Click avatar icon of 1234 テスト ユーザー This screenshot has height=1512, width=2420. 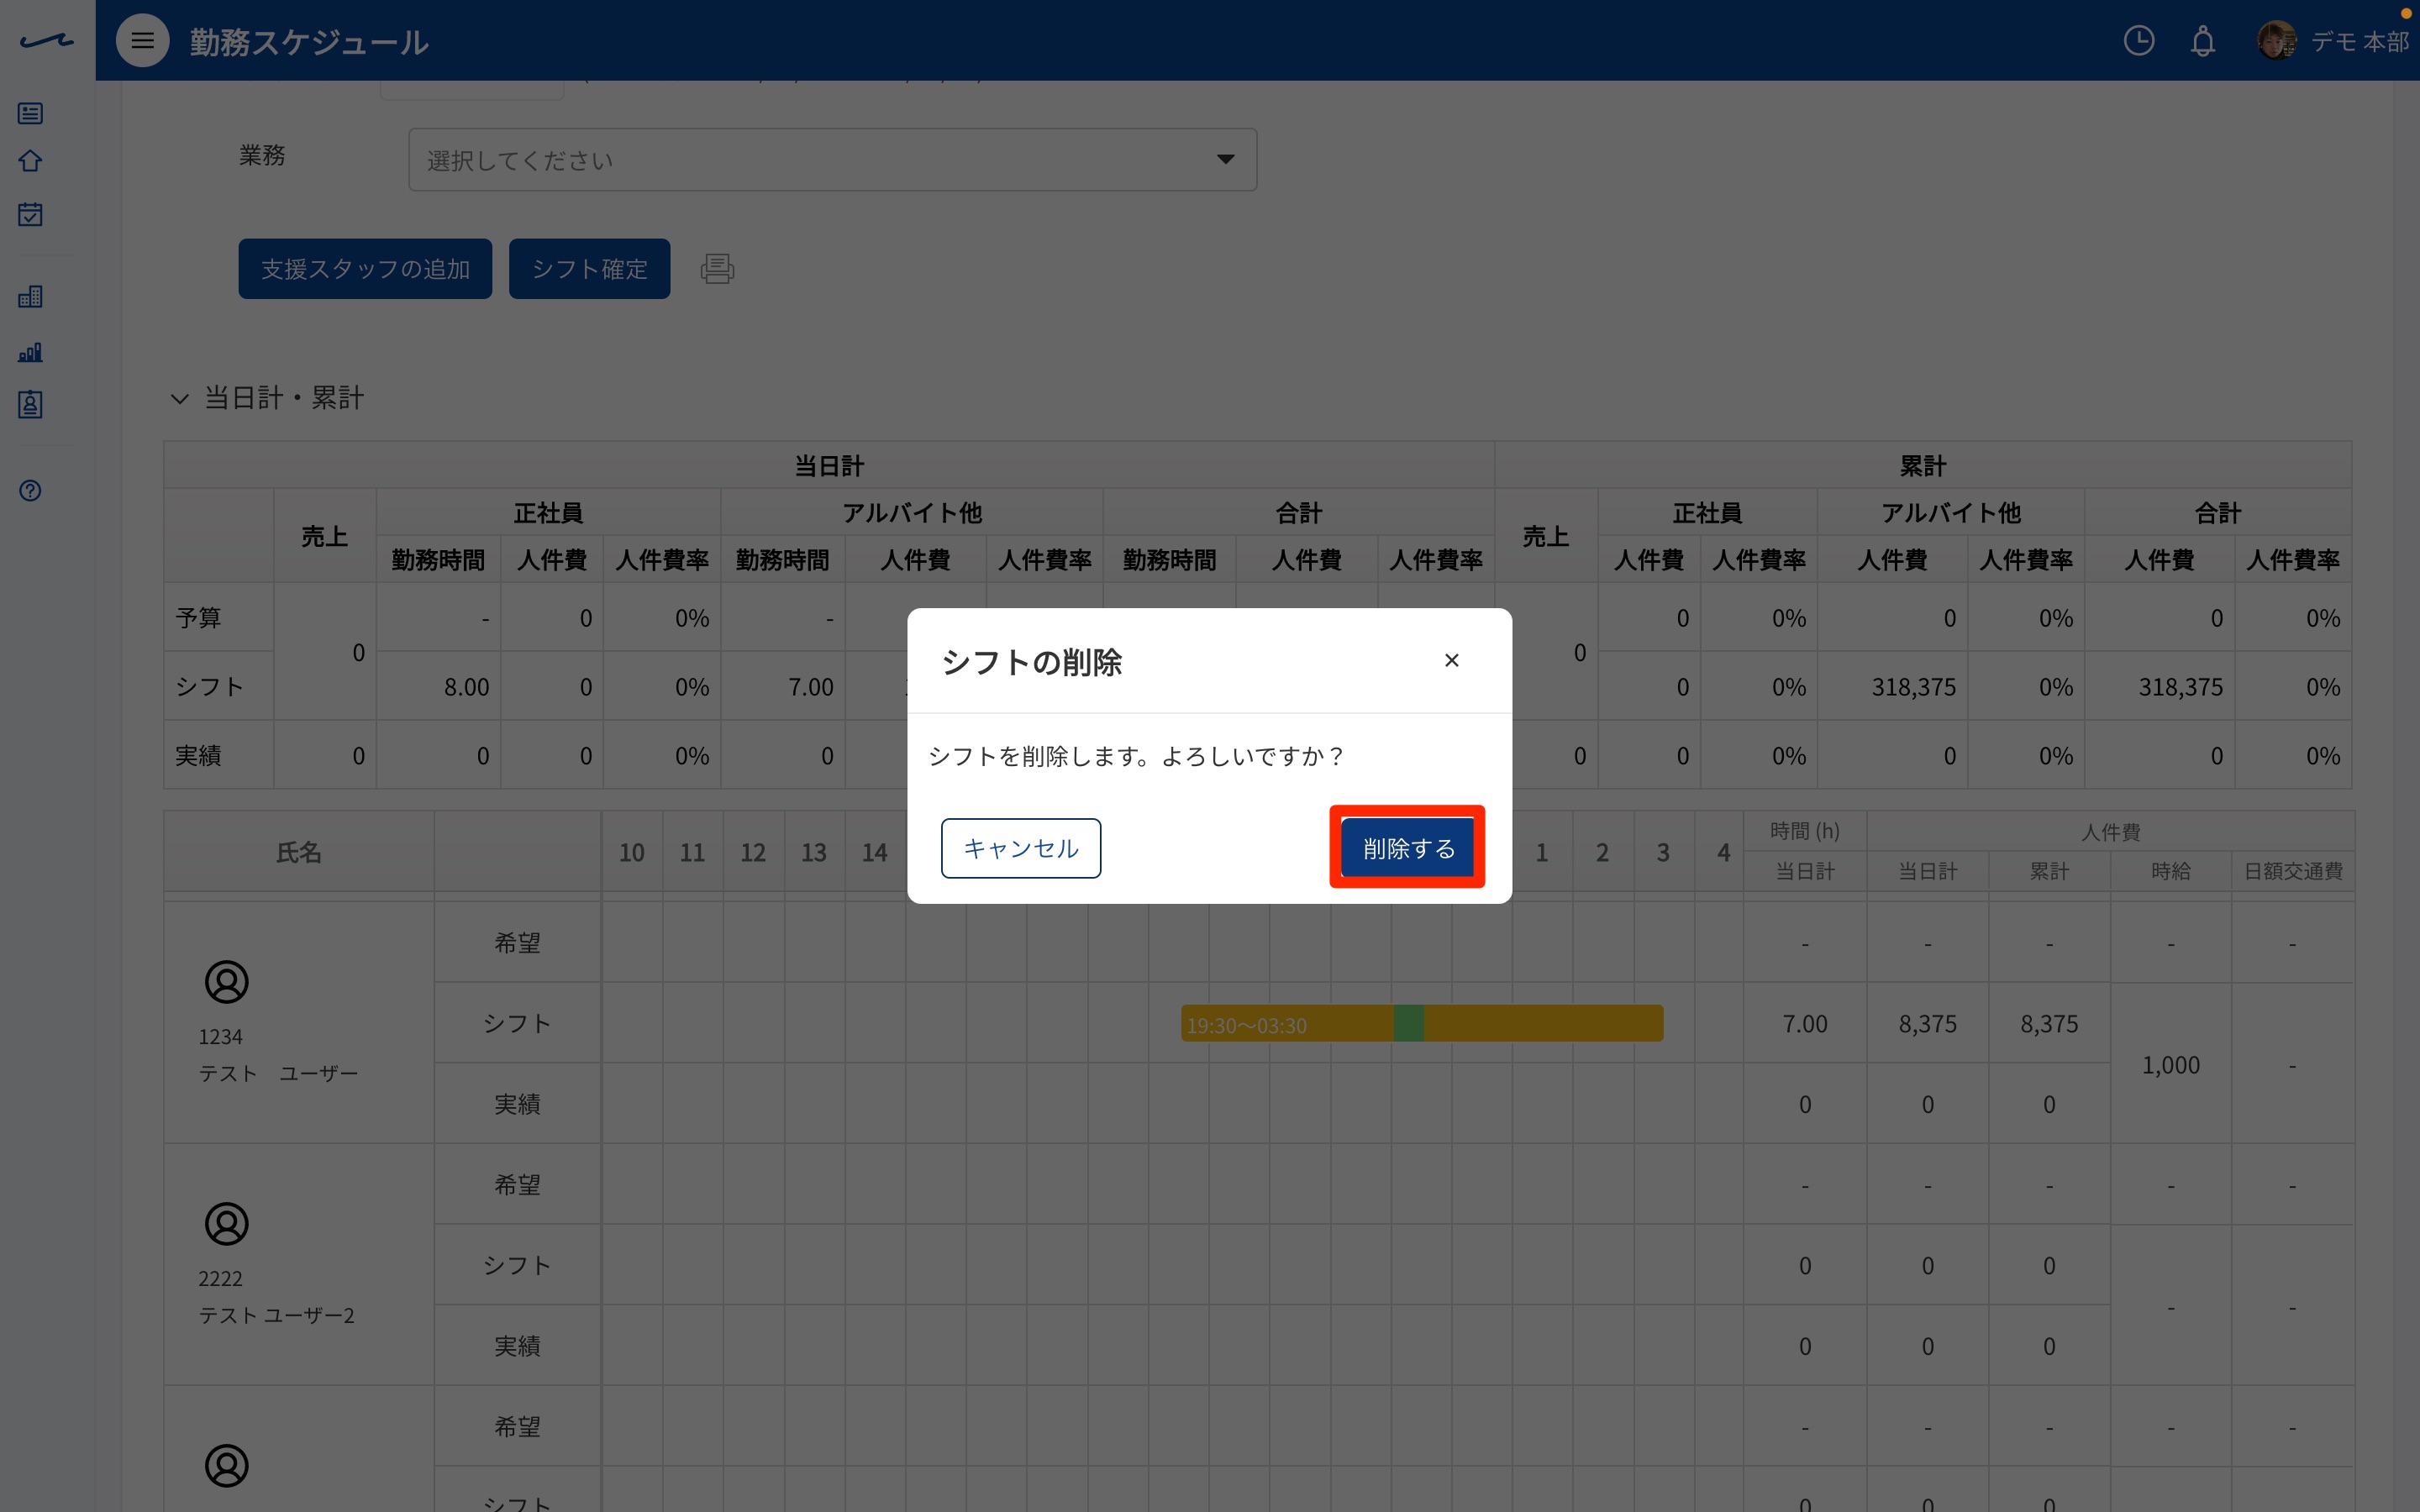coord(226,982)
